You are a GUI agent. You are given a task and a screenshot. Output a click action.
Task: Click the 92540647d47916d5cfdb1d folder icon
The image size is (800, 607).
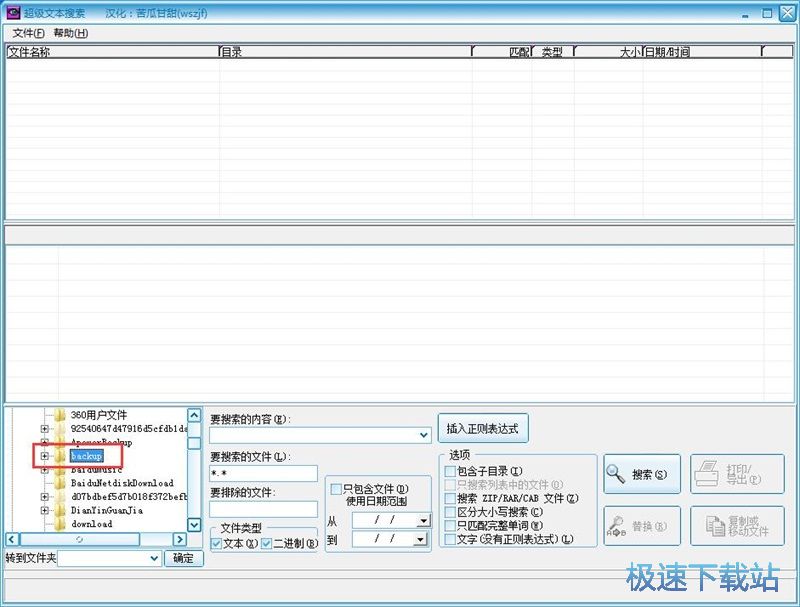[60, 428]
